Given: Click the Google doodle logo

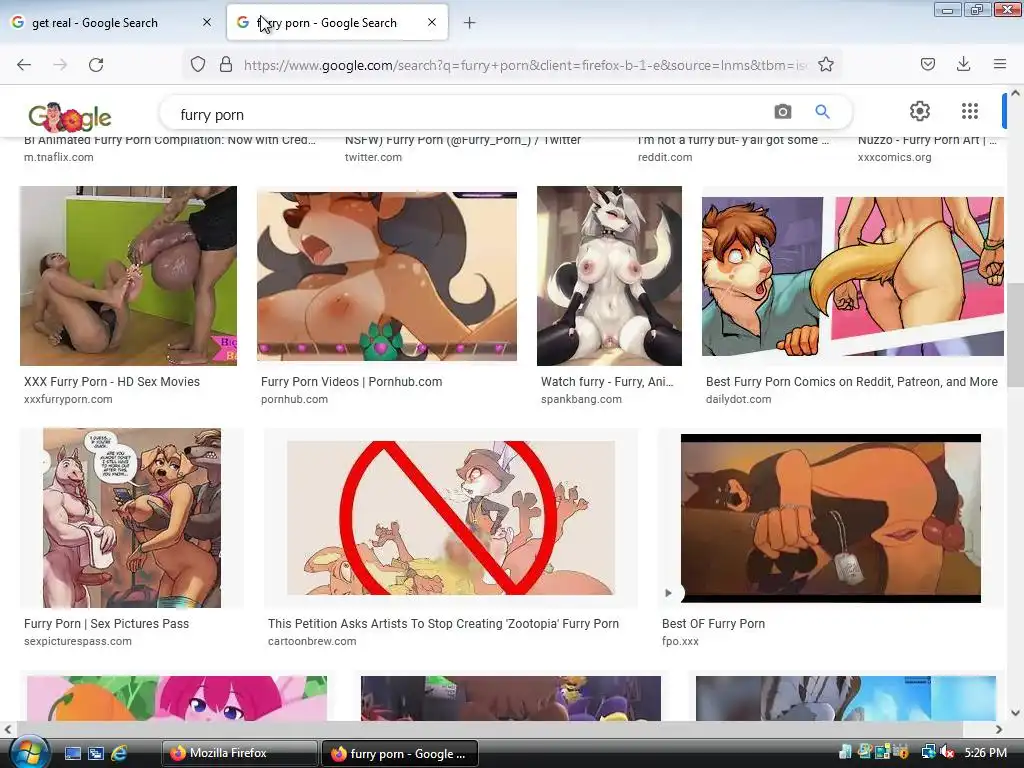Looking at the screenshot, I should click(70, 116).
